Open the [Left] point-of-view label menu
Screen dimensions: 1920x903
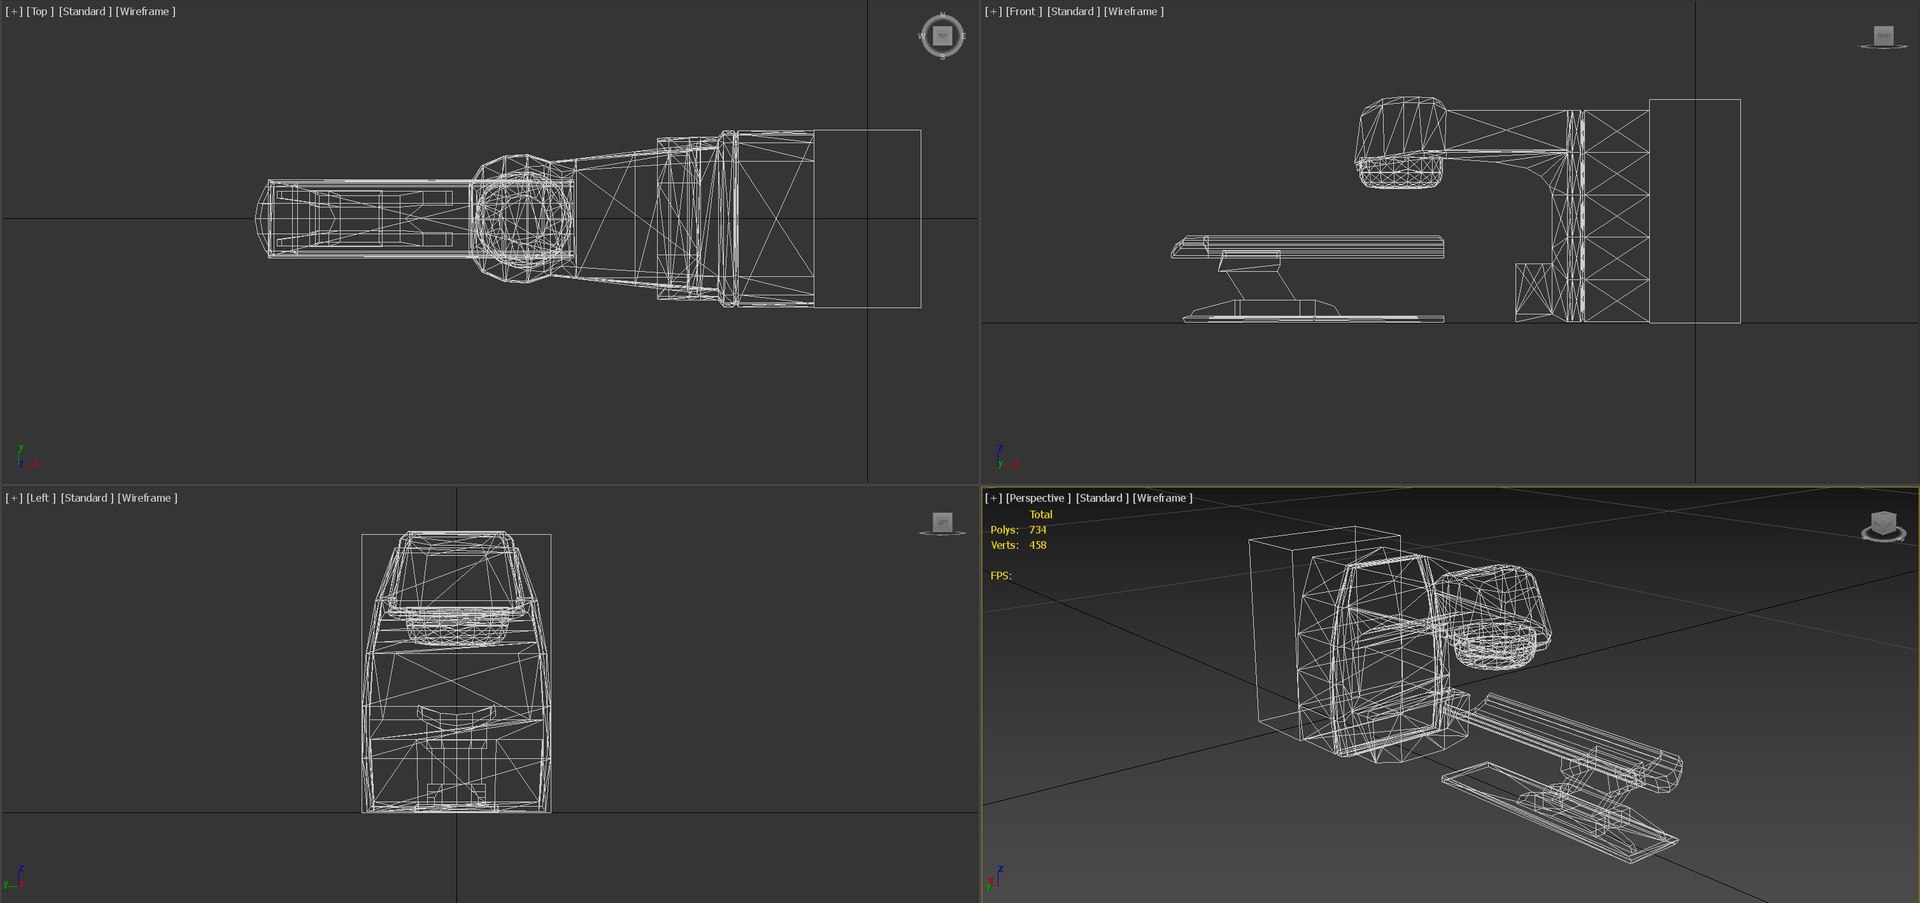41,498
